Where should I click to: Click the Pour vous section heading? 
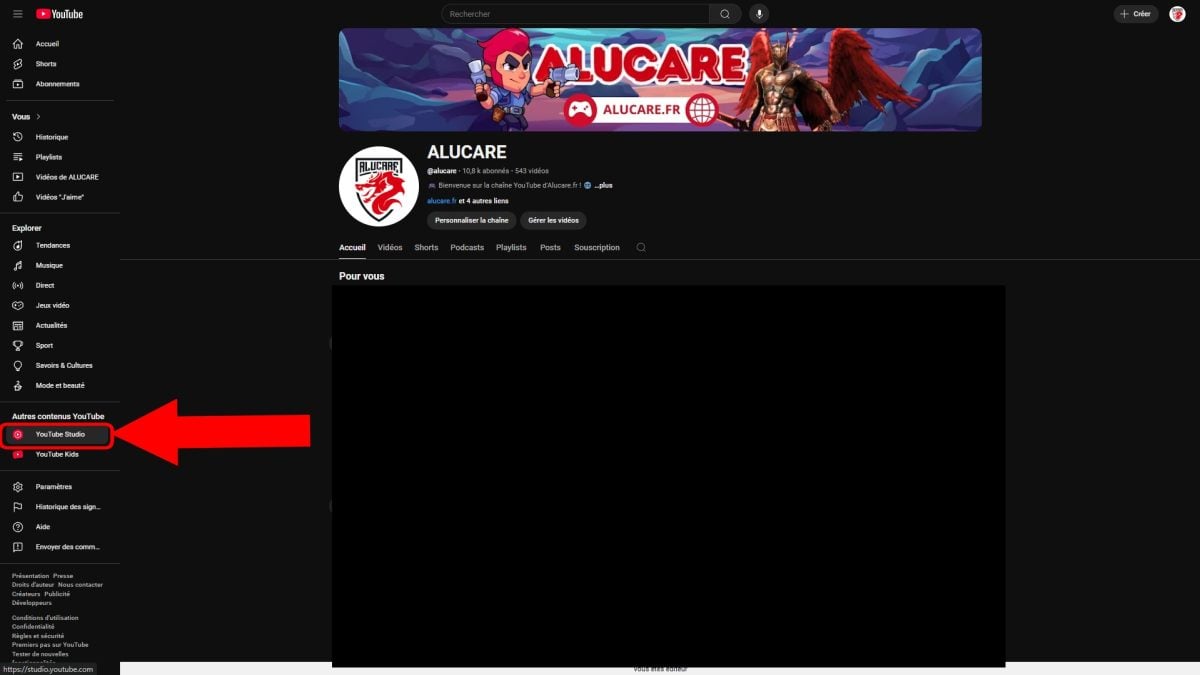(362, 276)
